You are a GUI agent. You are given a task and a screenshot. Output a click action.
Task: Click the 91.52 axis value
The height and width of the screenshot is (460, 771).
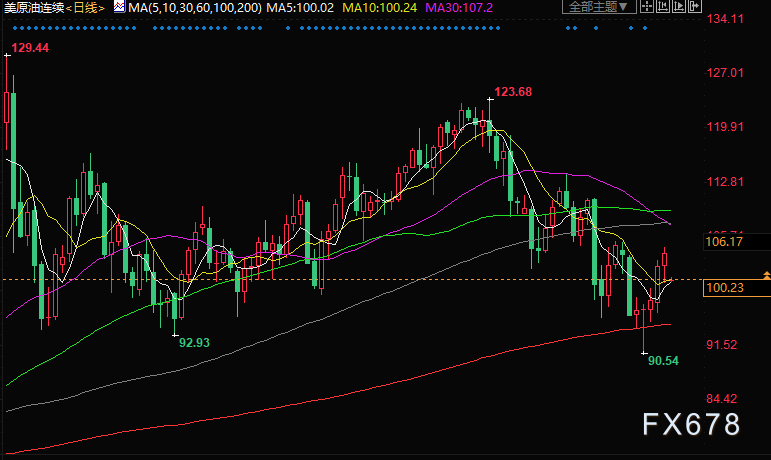pos(722,345)
